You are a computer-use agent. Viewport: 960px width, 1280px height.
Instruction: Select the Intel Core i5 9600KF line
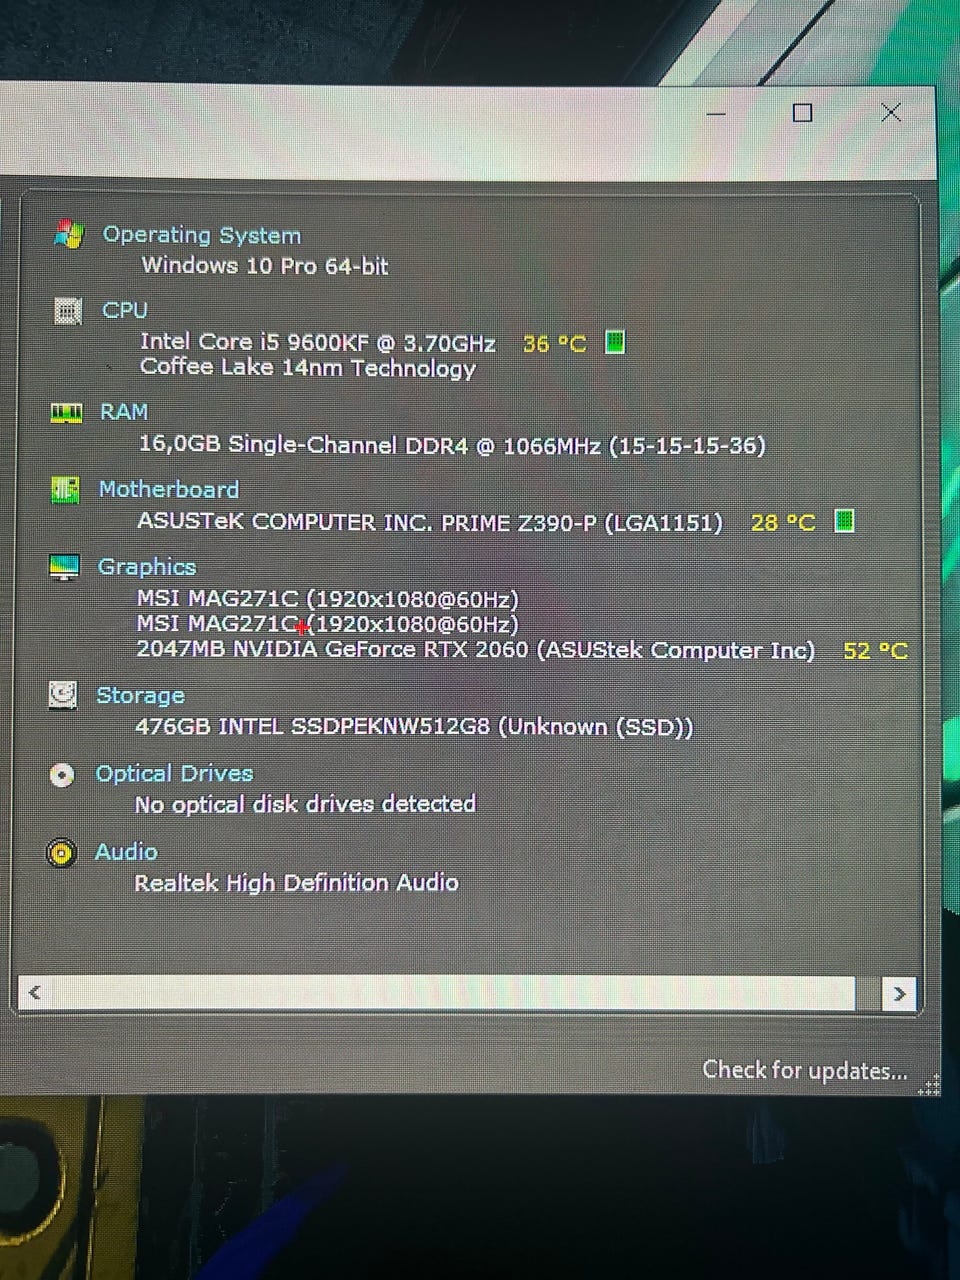coord(318,343)
